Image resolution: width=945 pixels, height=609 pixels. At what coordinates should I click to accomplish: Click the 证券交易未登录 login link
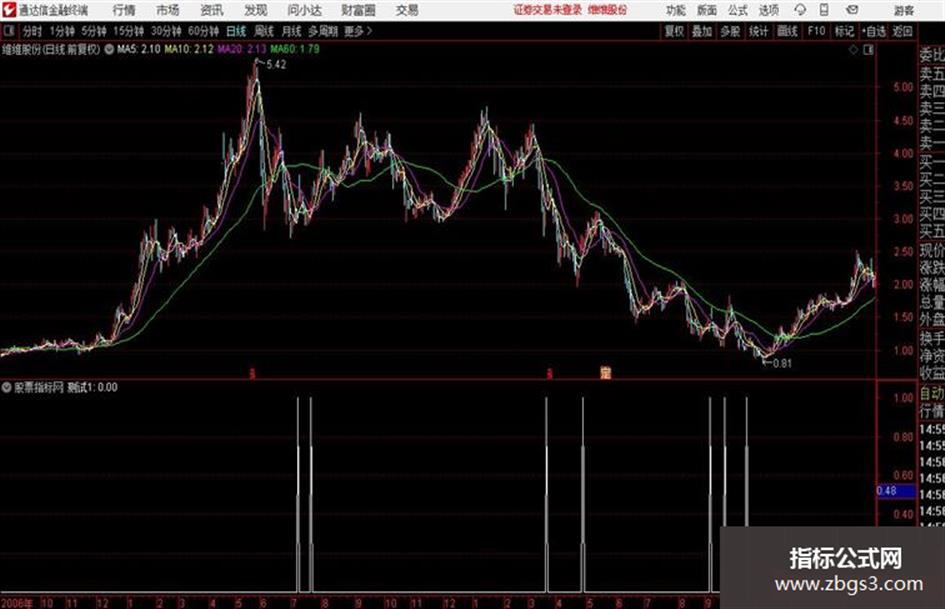(x=548, y=10)
